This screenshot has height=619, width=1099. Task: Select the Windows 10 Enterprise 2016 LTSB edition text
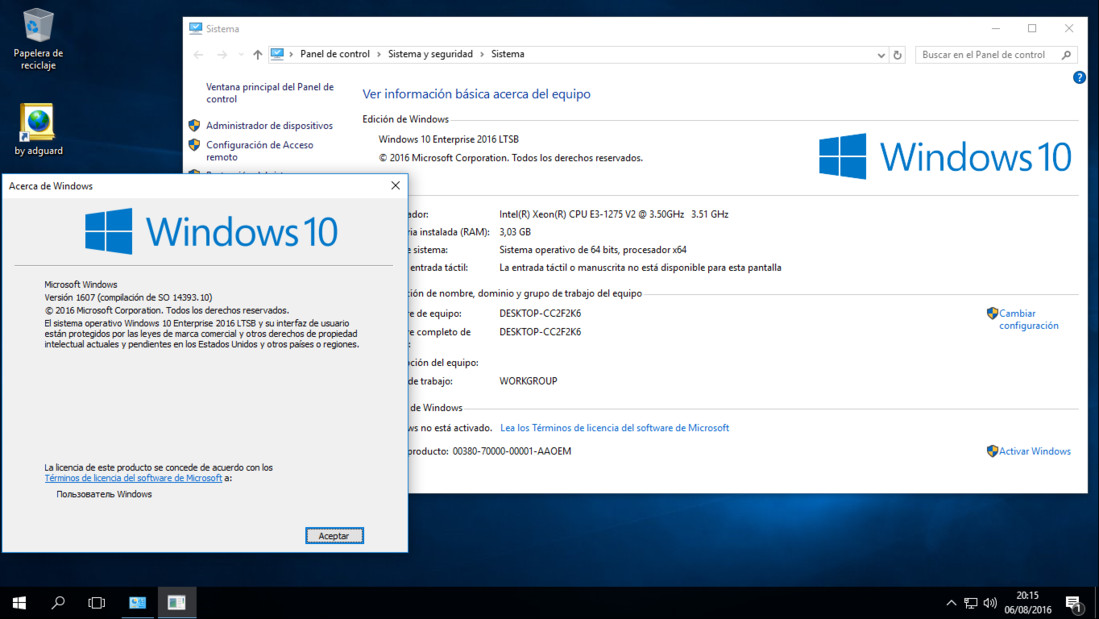click(x=449, y=139)
